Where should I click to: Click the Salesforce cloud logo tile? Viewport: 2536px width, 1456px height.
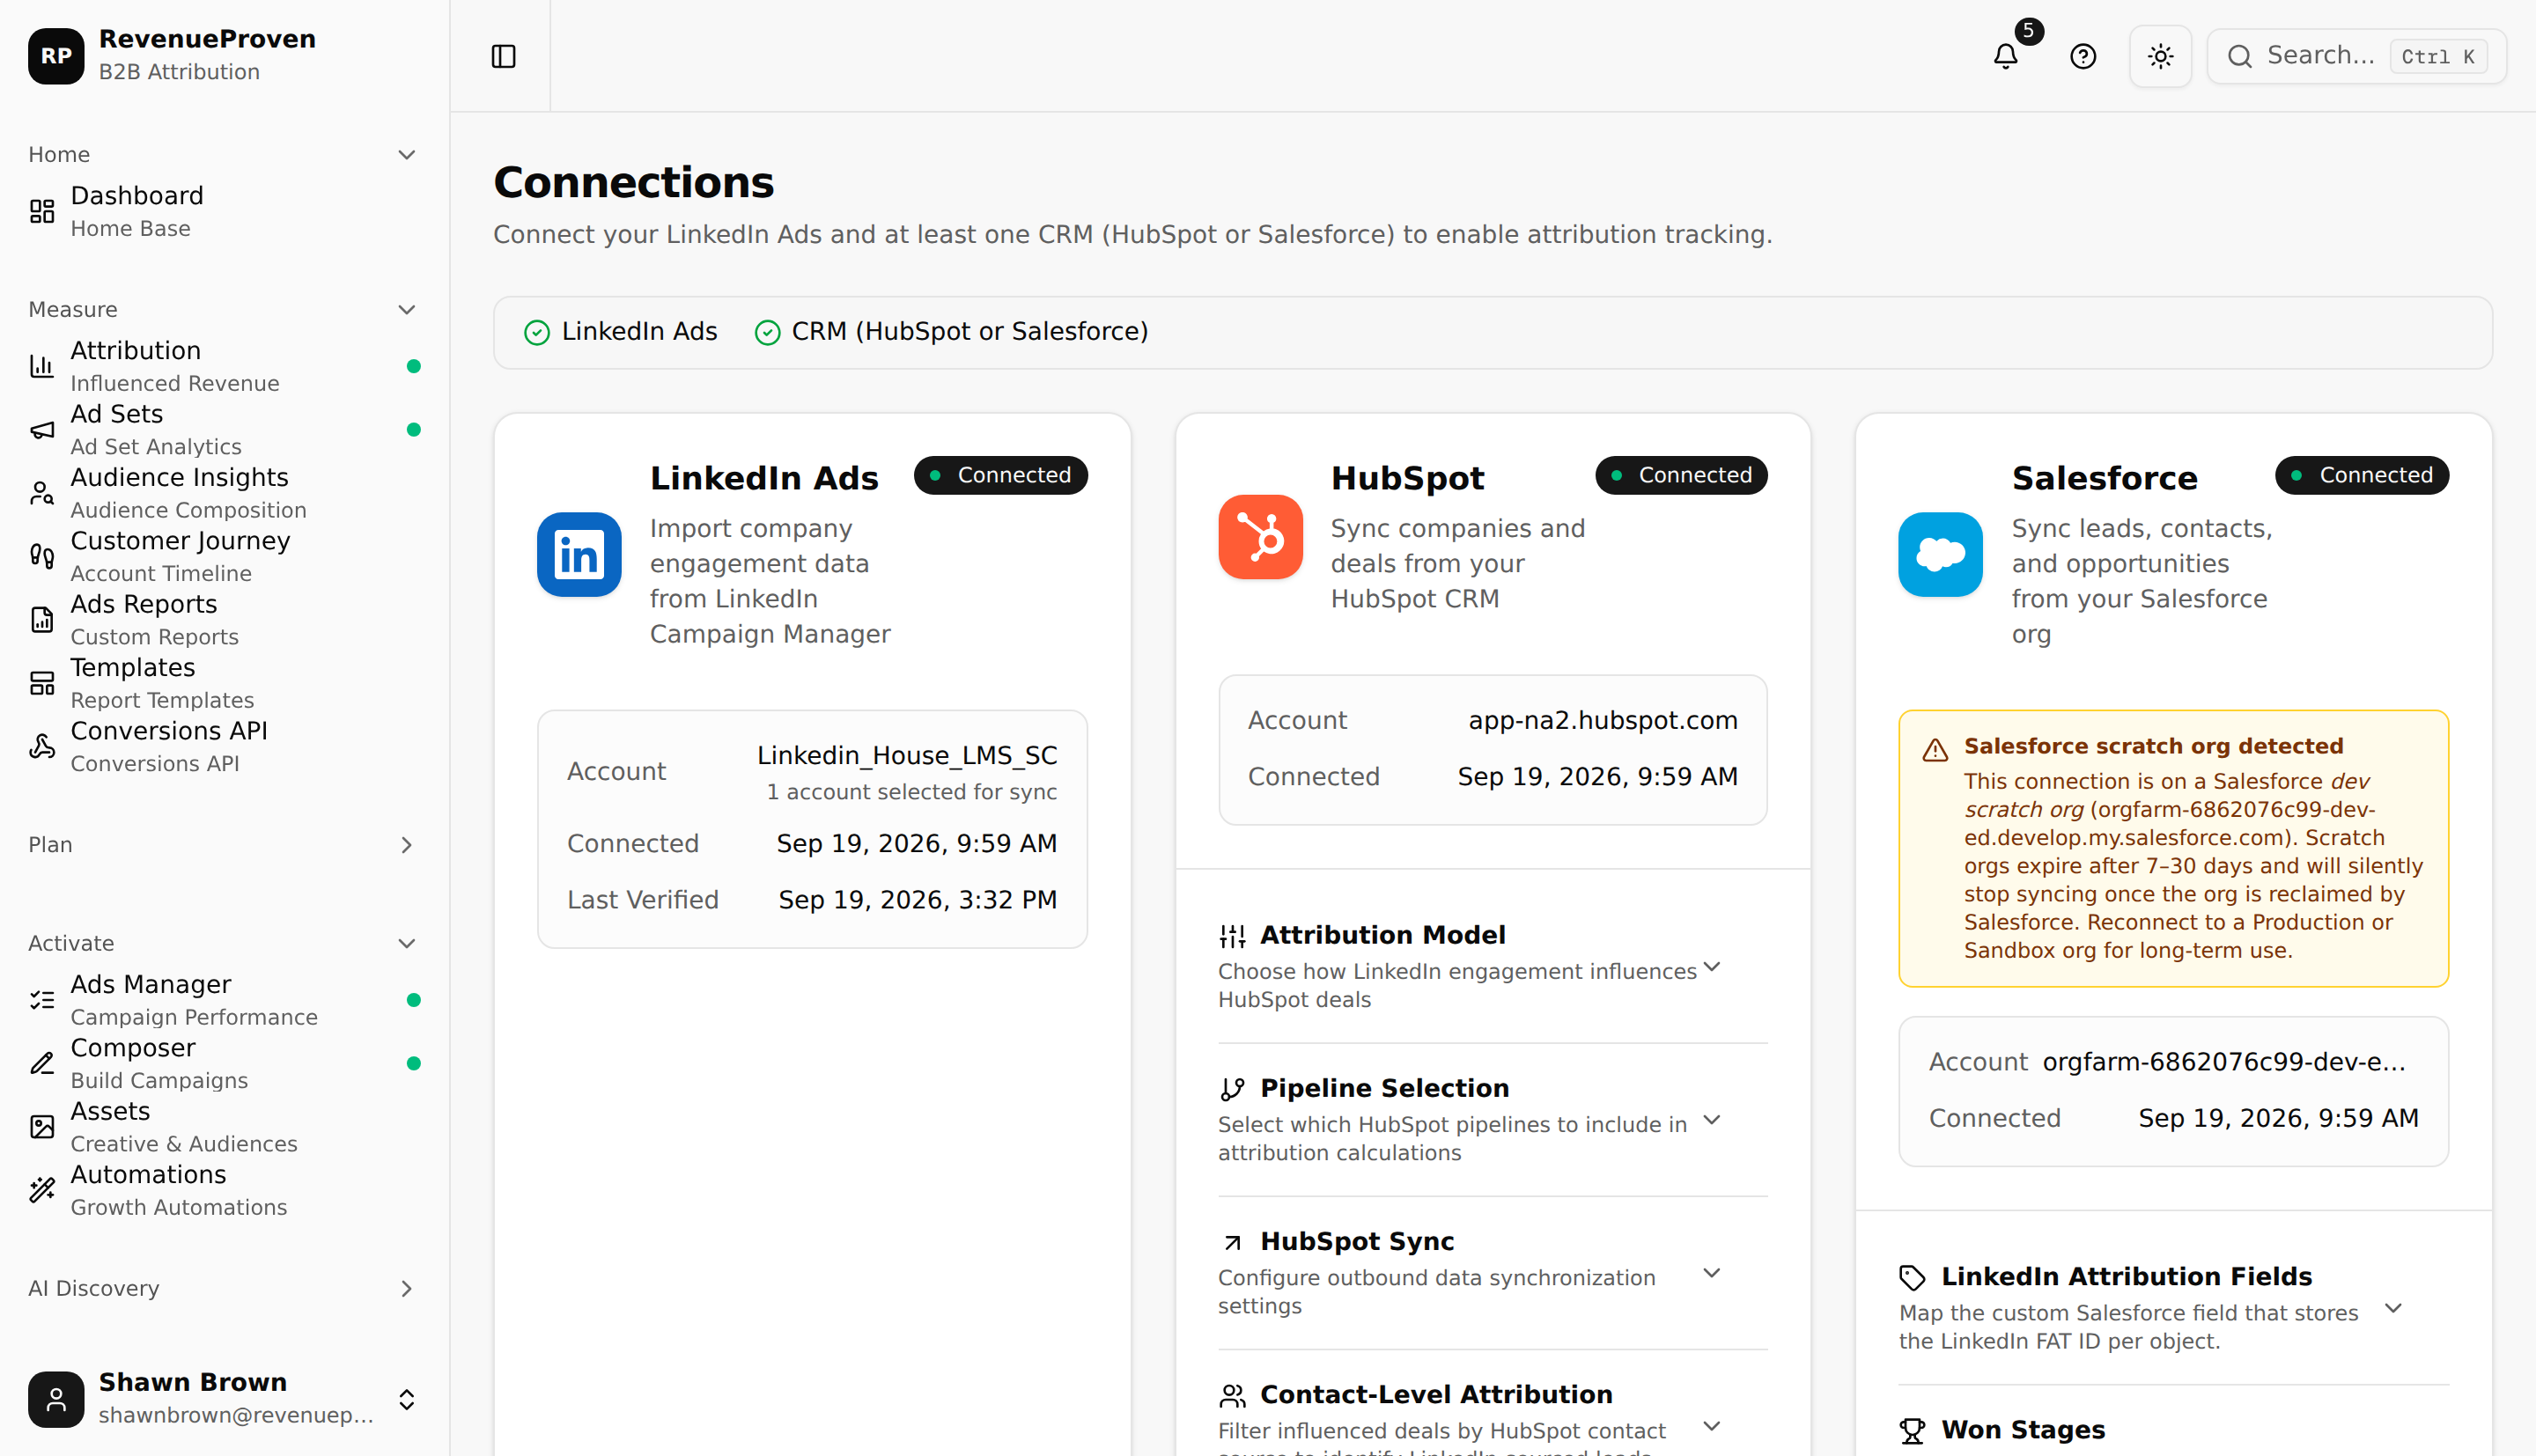click(1940, 555)
